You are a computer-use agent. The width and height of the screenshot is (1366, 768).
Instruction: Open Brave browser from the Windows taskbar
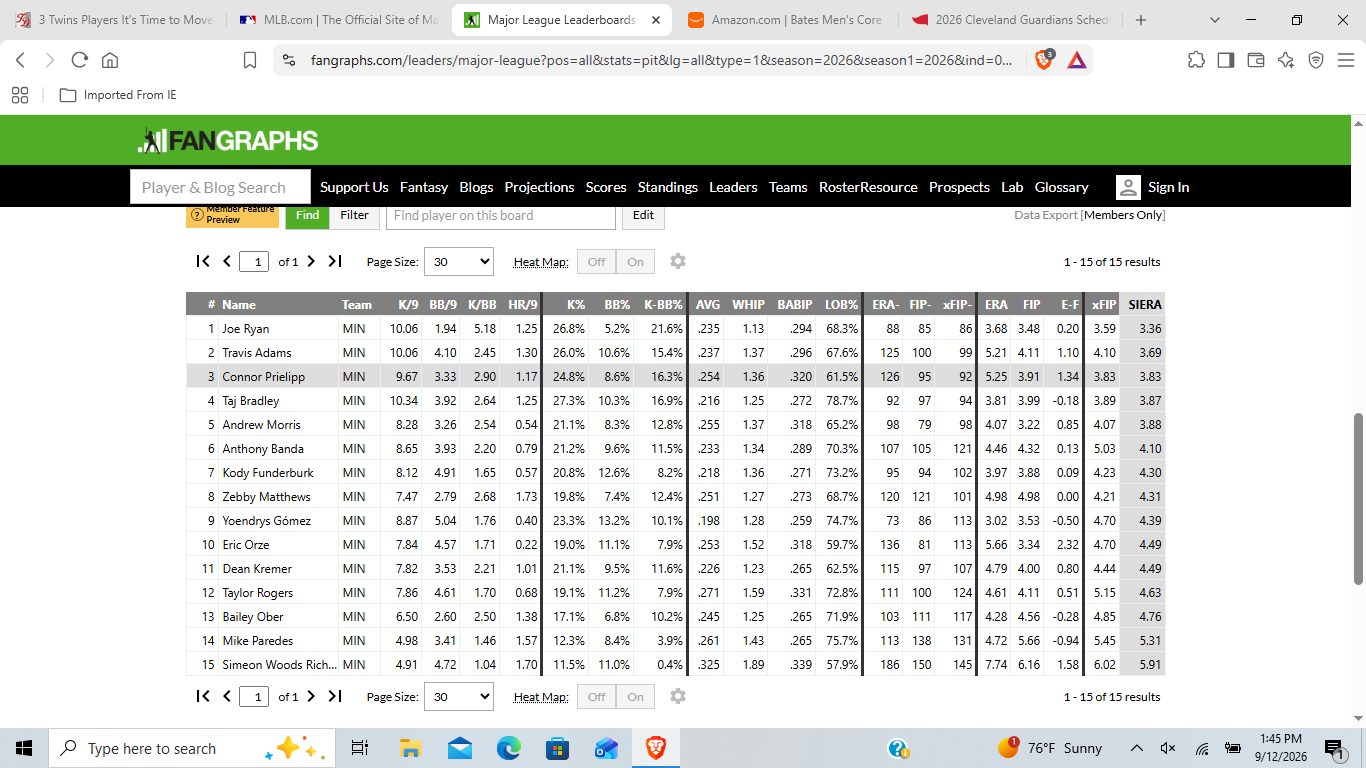click(656, 748)
